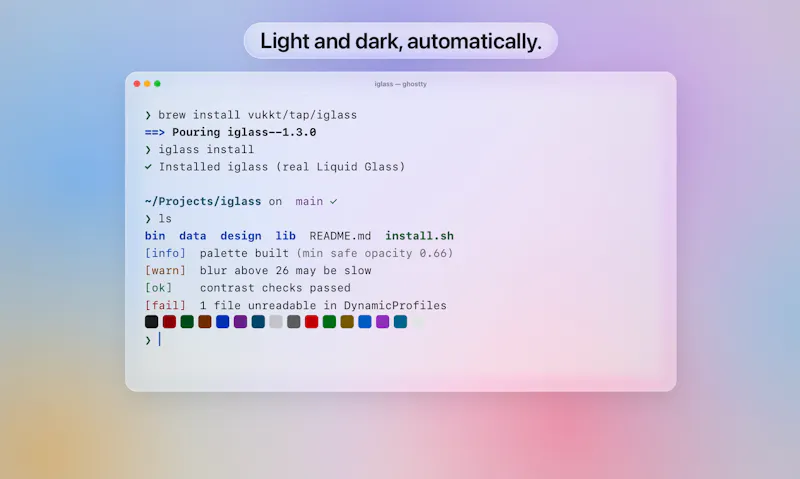Click "palette built (min safe opacity 0.66)" message
This screenshot has width=800, height=479.
[327, 254]
